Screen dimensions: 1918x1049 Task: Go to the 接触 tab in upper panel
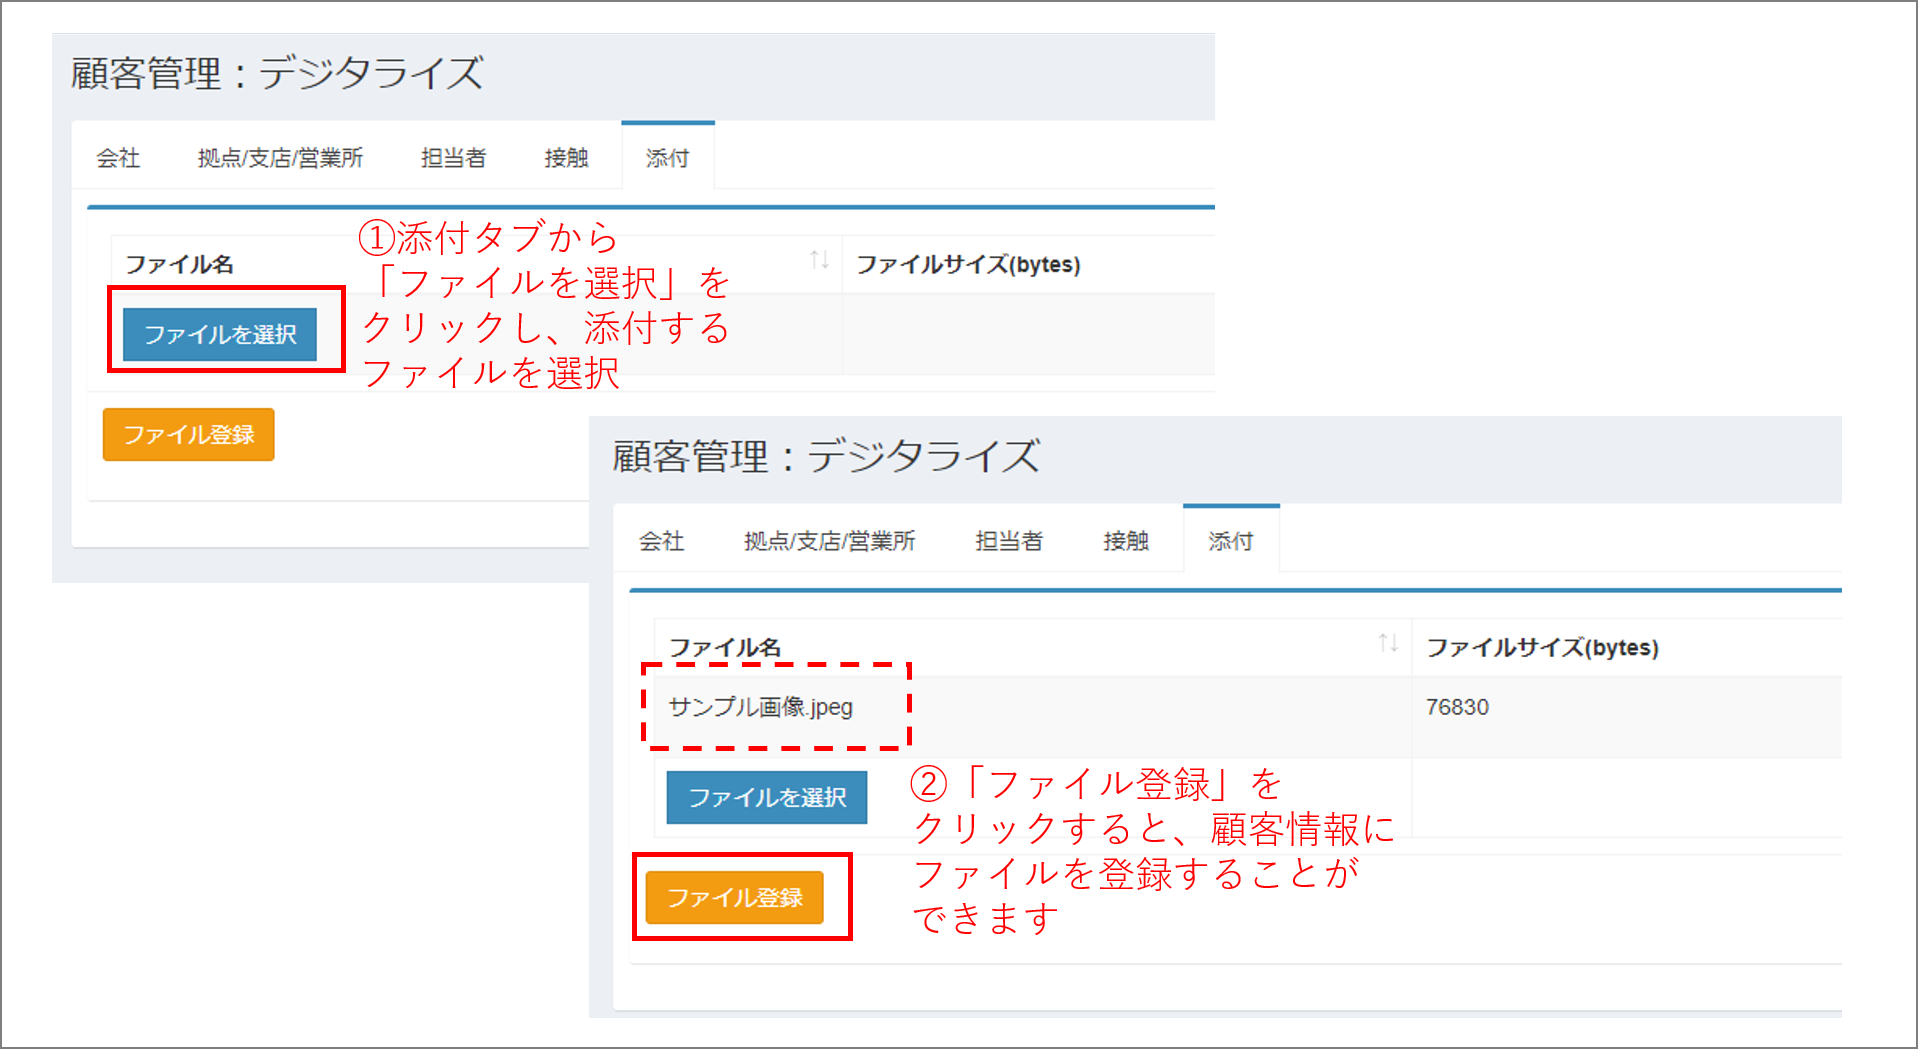tap(566, 158)
